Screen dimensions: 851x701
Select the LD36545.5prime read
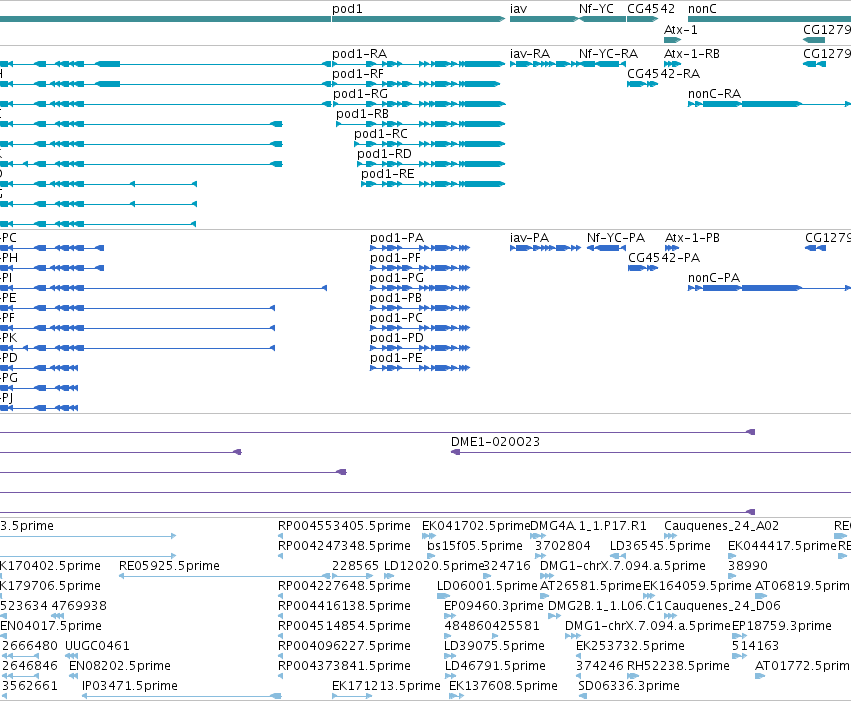point(618,556)
